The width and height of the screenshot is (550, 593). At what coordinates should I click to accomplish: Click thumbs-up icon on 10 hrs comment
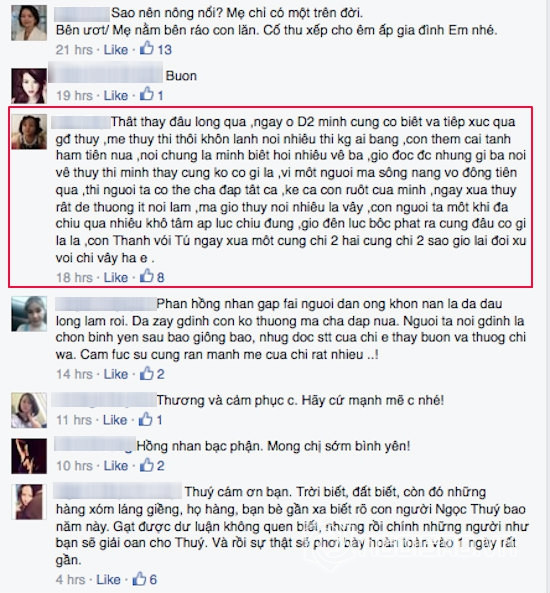(x=147, y=465)
